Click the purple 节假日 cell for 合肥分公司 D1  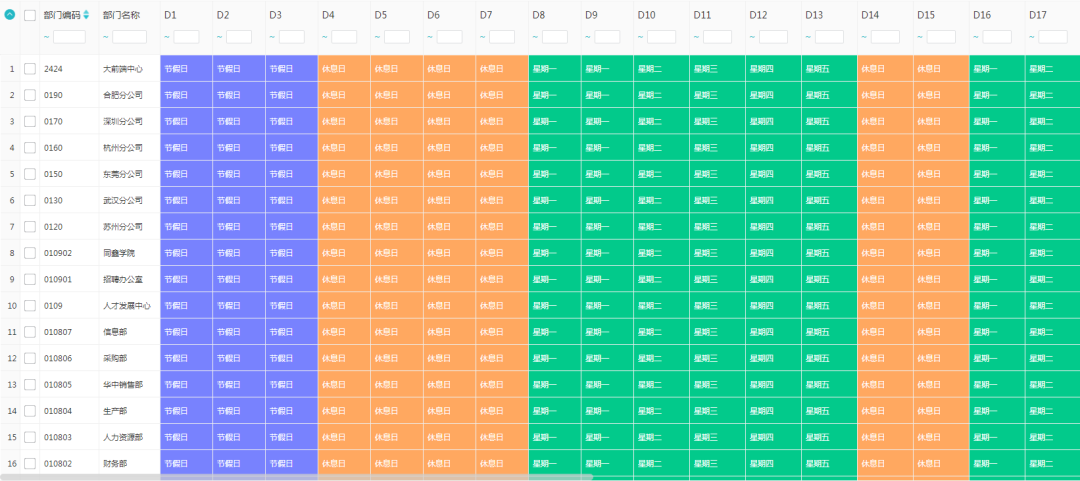[x=186, y=95]
